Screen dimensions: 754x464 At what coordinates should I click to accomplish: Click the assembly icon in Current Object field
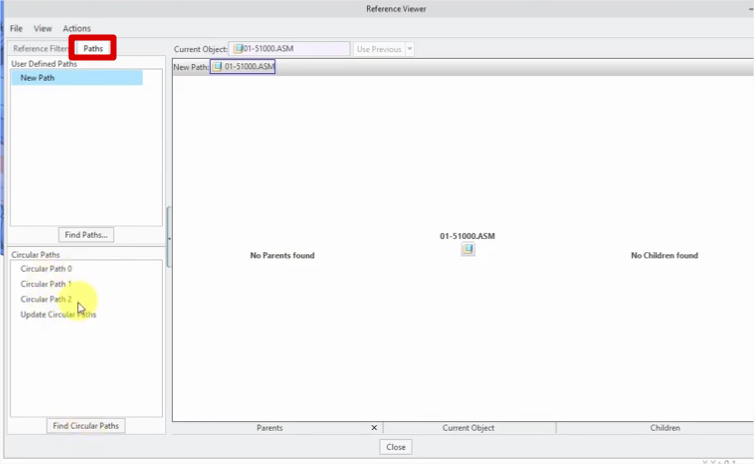click(x=238, y=48)
